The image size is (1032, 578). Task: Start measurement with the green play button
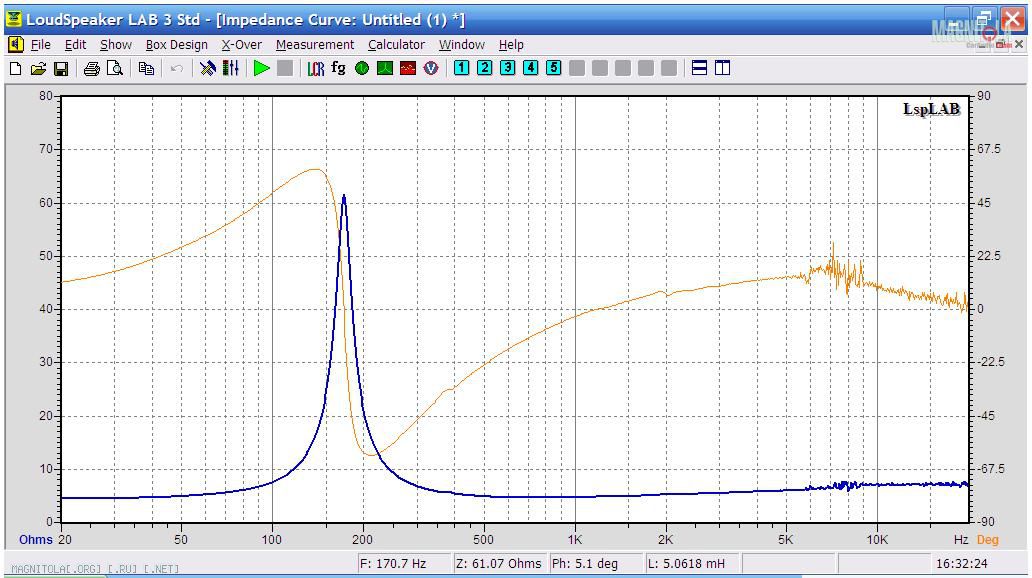point(262,68)
